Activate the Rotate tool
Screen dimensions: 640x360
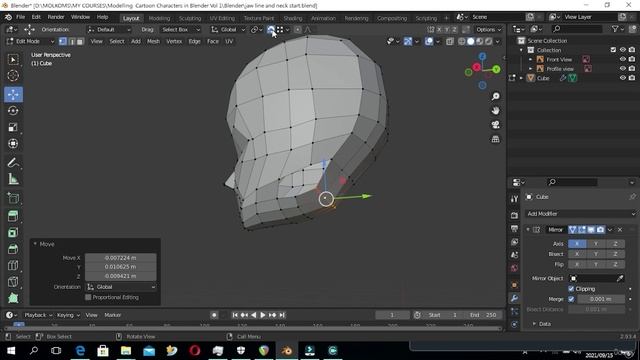click(x=13, y=111)
